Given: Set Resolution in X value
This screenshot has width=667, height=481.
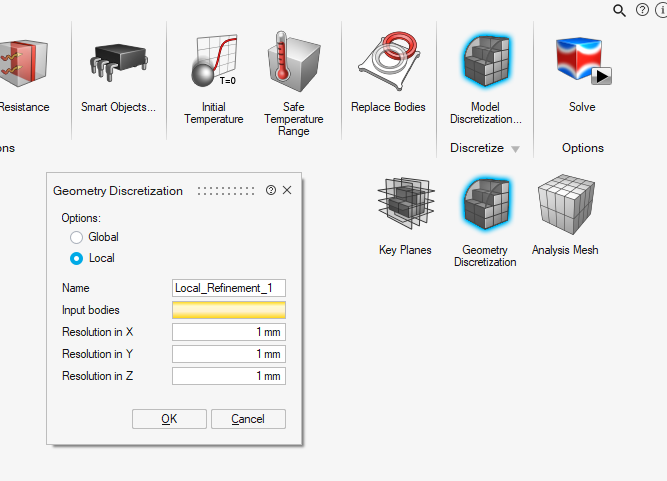Looking at the screenshot, I should (229, 332).
